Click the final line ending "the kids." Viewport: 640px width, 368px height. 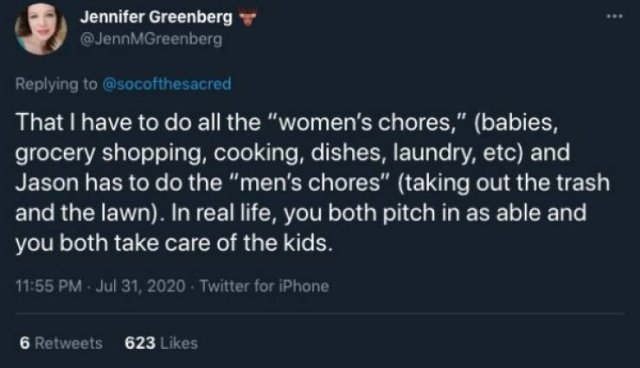click(174, 243)
